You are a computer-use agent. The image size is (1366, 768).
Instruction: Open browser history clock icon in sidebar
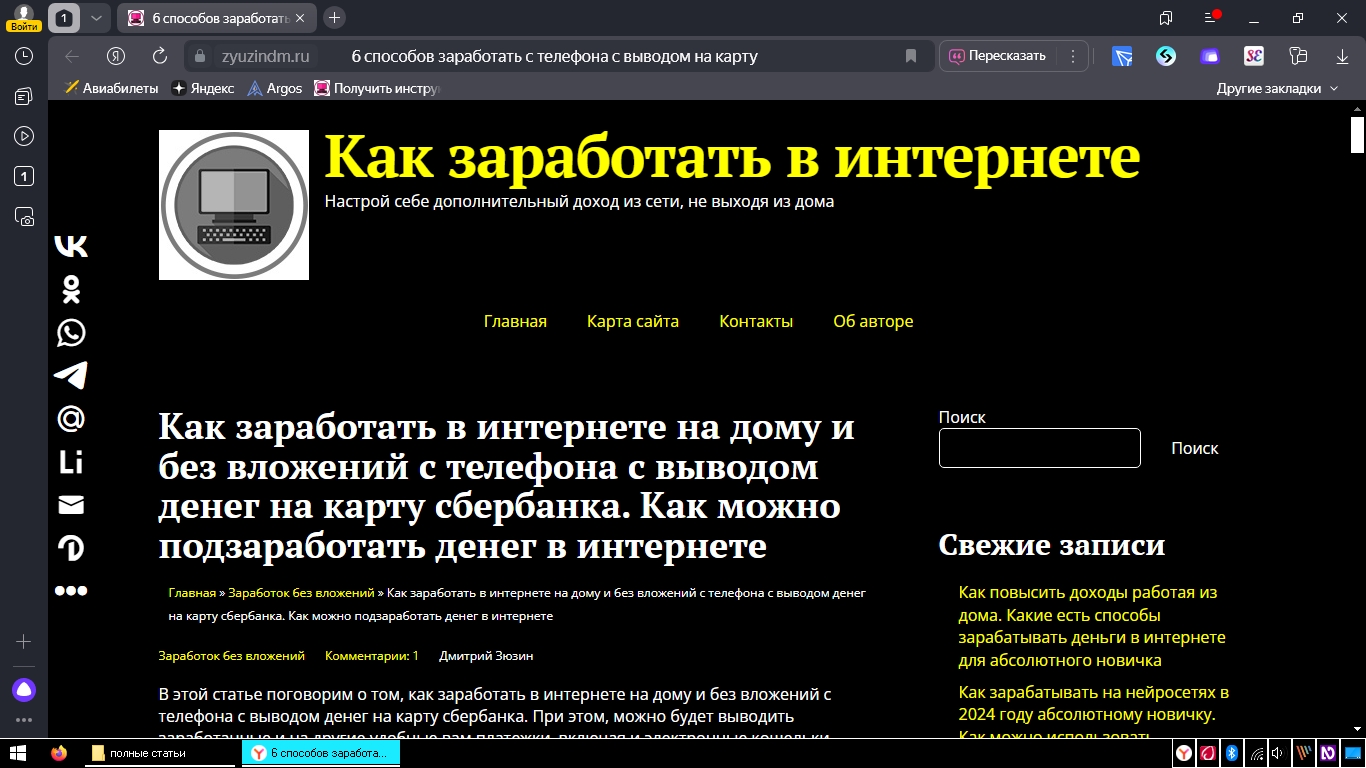point(24,56)
